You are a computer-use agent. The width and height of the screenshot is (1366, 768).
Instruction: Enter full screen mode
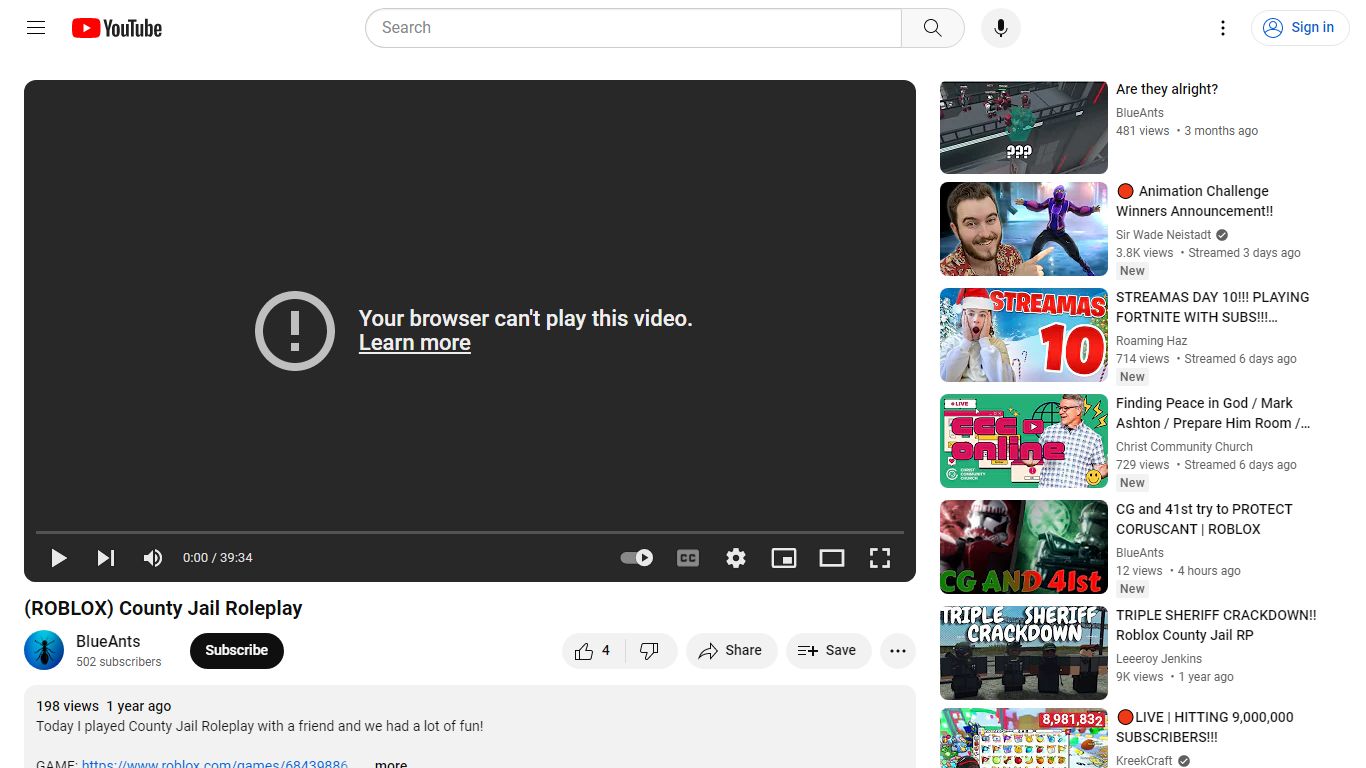[x=880, y=558]
